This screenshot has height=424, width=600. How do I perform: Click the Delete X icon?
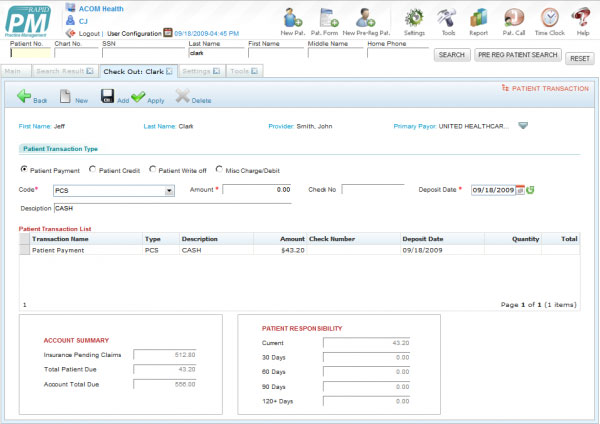(x=182, y=96)
